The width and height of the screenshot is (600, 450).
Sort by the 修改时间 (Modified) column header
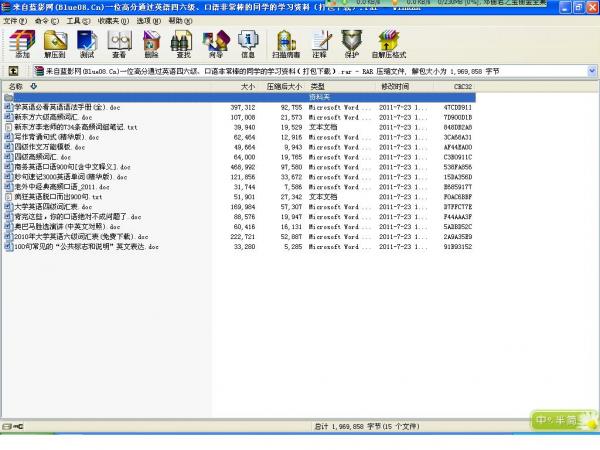395,86
